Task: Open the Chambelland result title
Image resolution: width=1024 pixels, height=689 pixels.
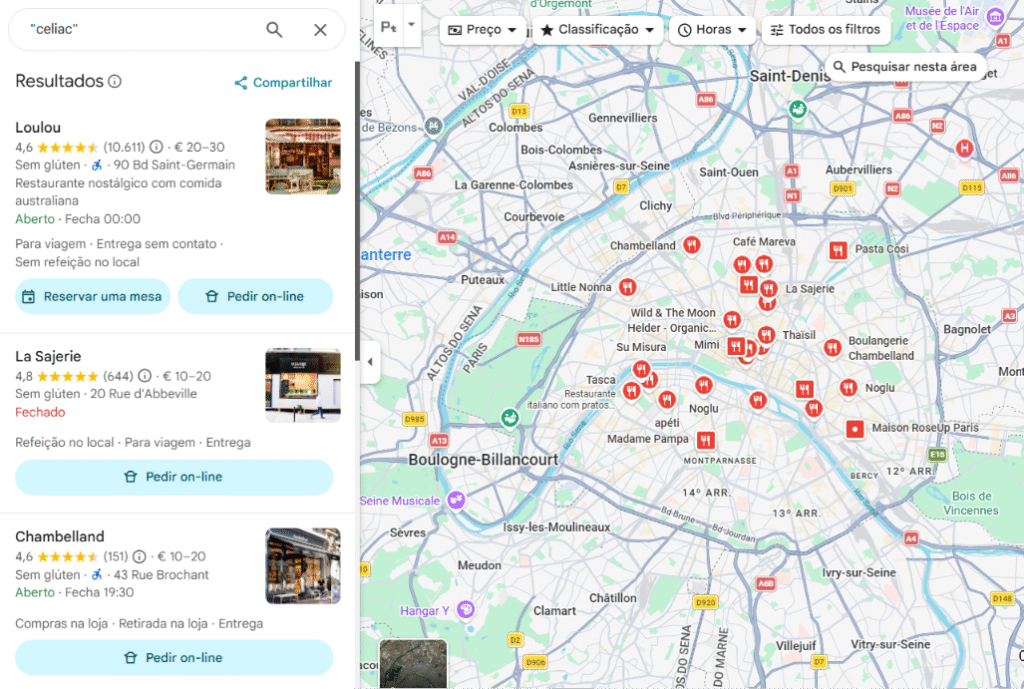Action: [59, 537]
